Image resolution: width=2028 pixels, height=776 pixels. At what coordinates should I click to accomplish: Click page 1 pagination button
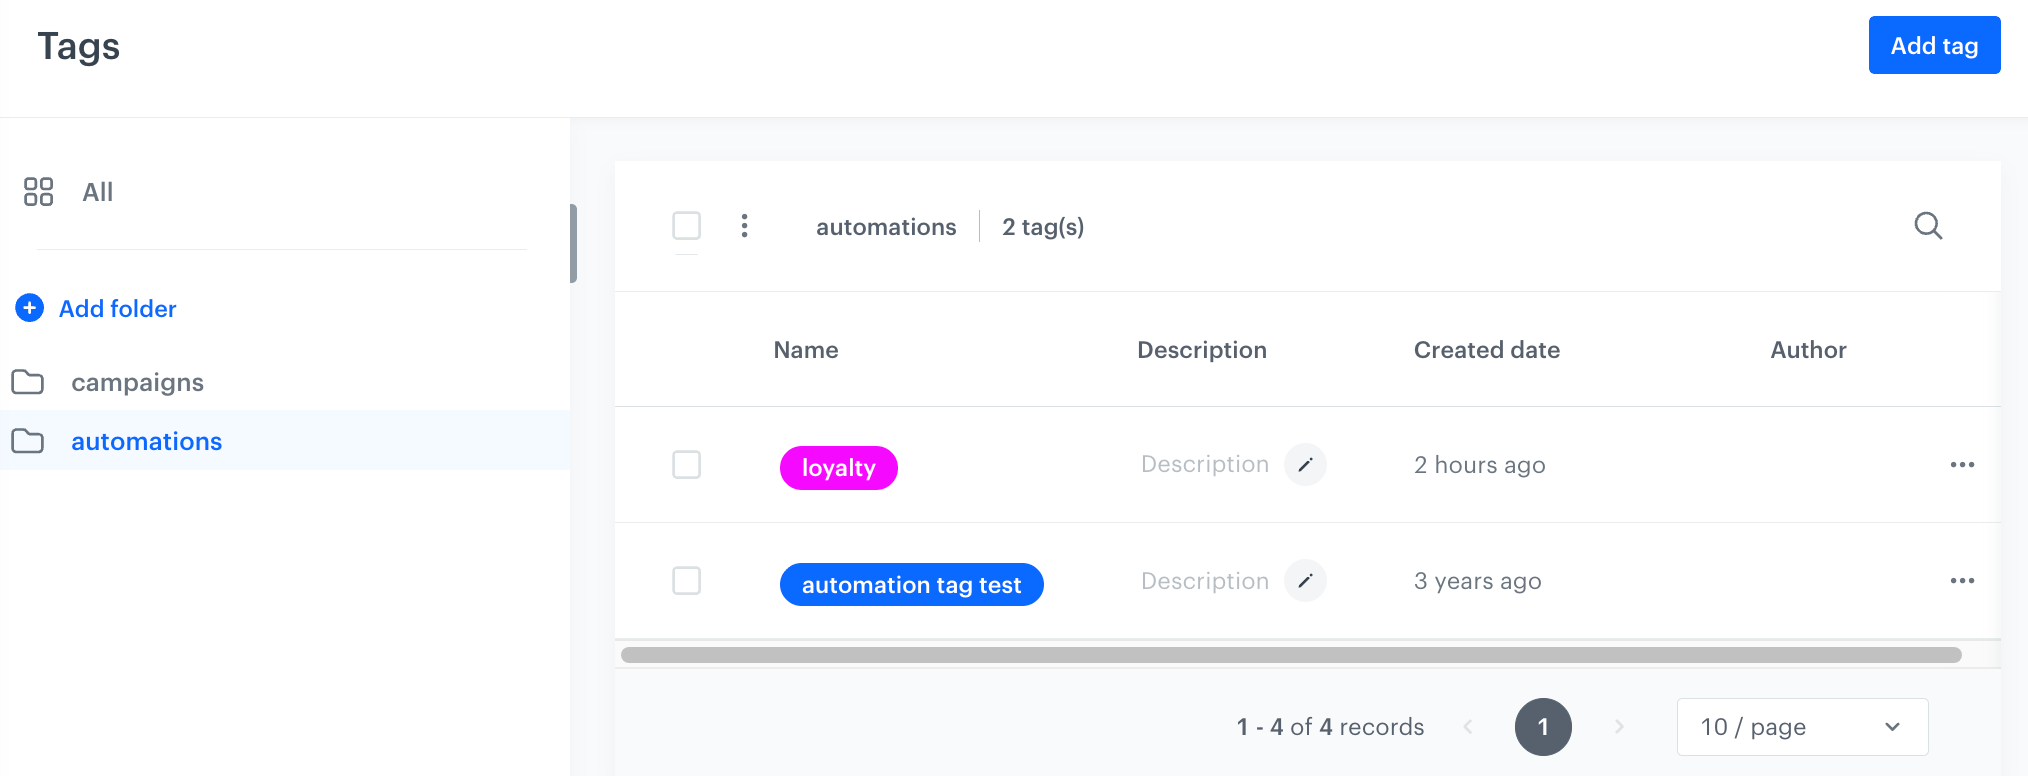coord(1543,727)
